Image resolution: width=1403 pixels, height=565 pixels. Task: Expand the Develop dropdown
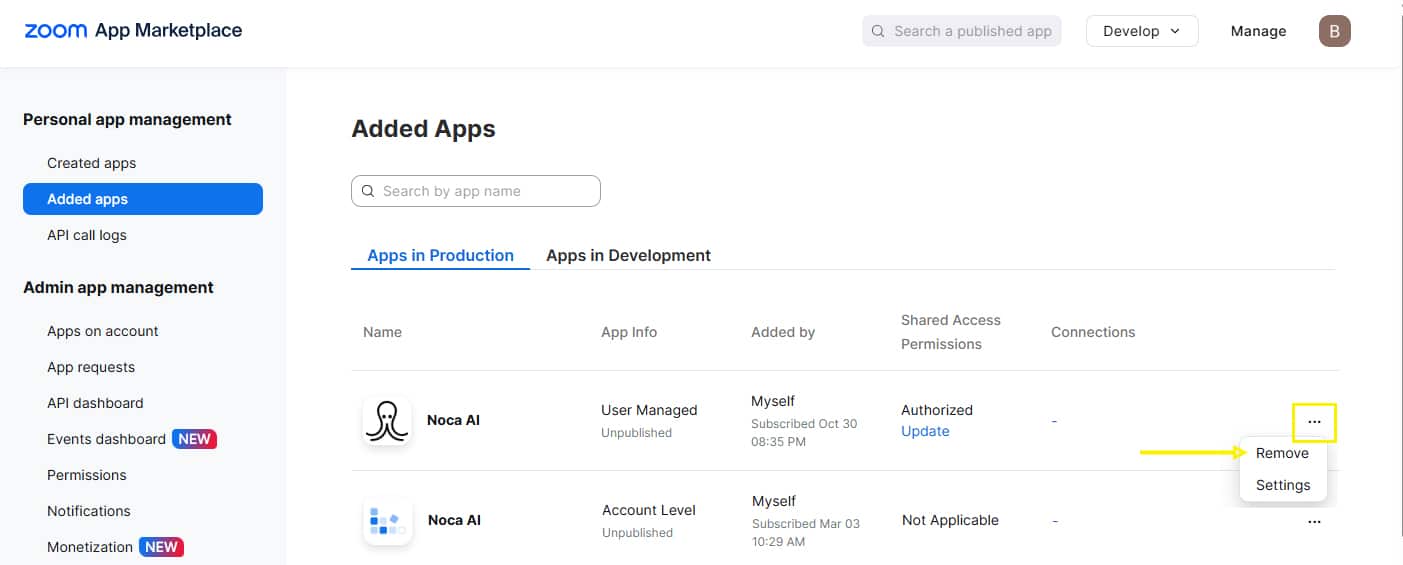(x=1141, y=31)
